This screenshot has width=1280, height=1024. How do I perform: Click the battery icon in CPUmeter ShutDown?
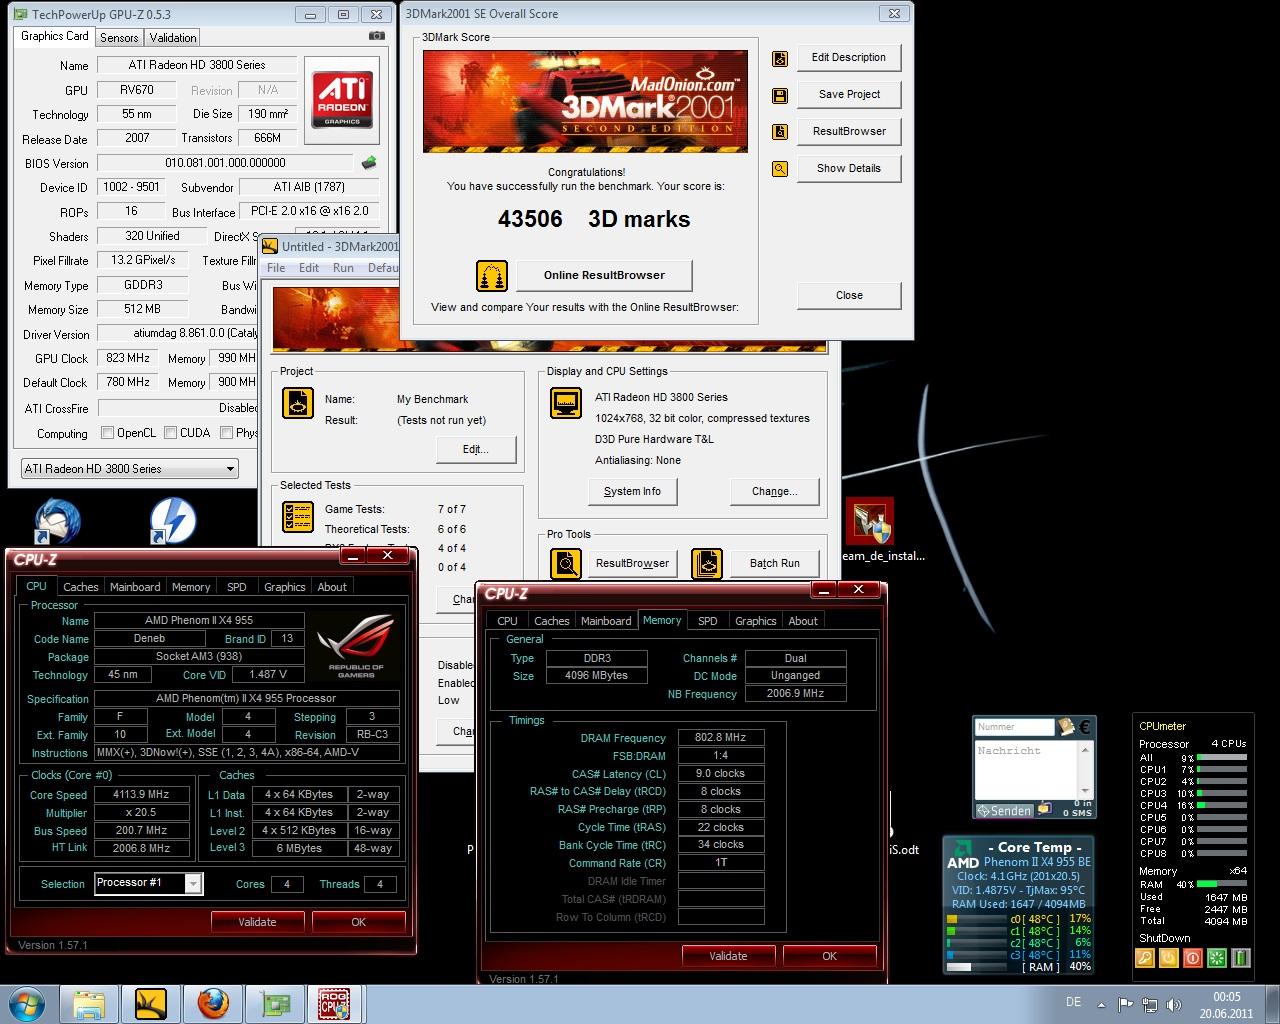coord(1241,958)
